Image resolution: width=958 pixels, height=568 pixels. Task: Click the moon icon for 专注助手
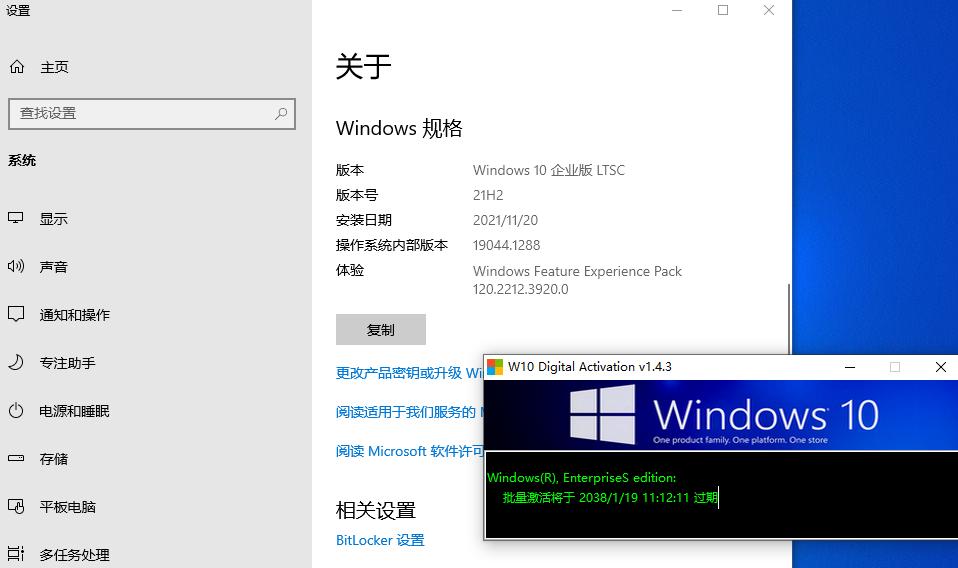(16, 362)
